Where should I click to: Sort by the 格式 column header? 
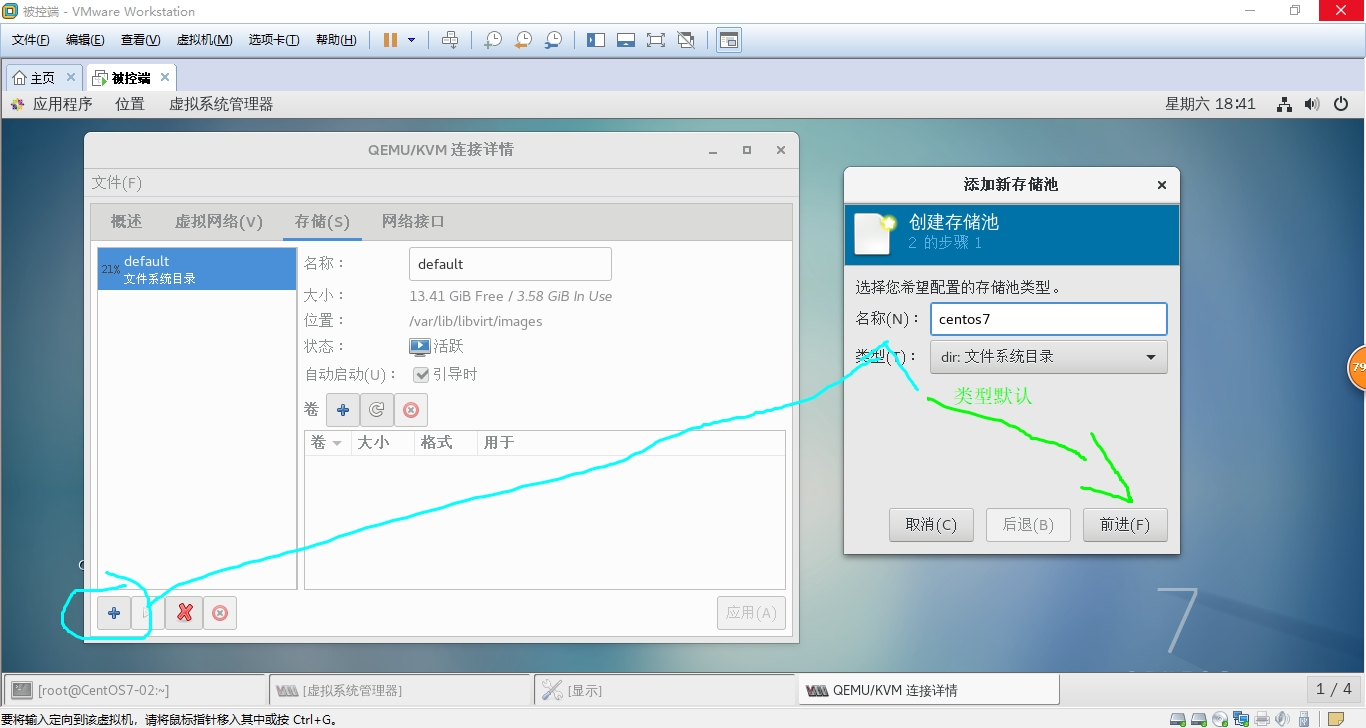[x=444, y=443]
